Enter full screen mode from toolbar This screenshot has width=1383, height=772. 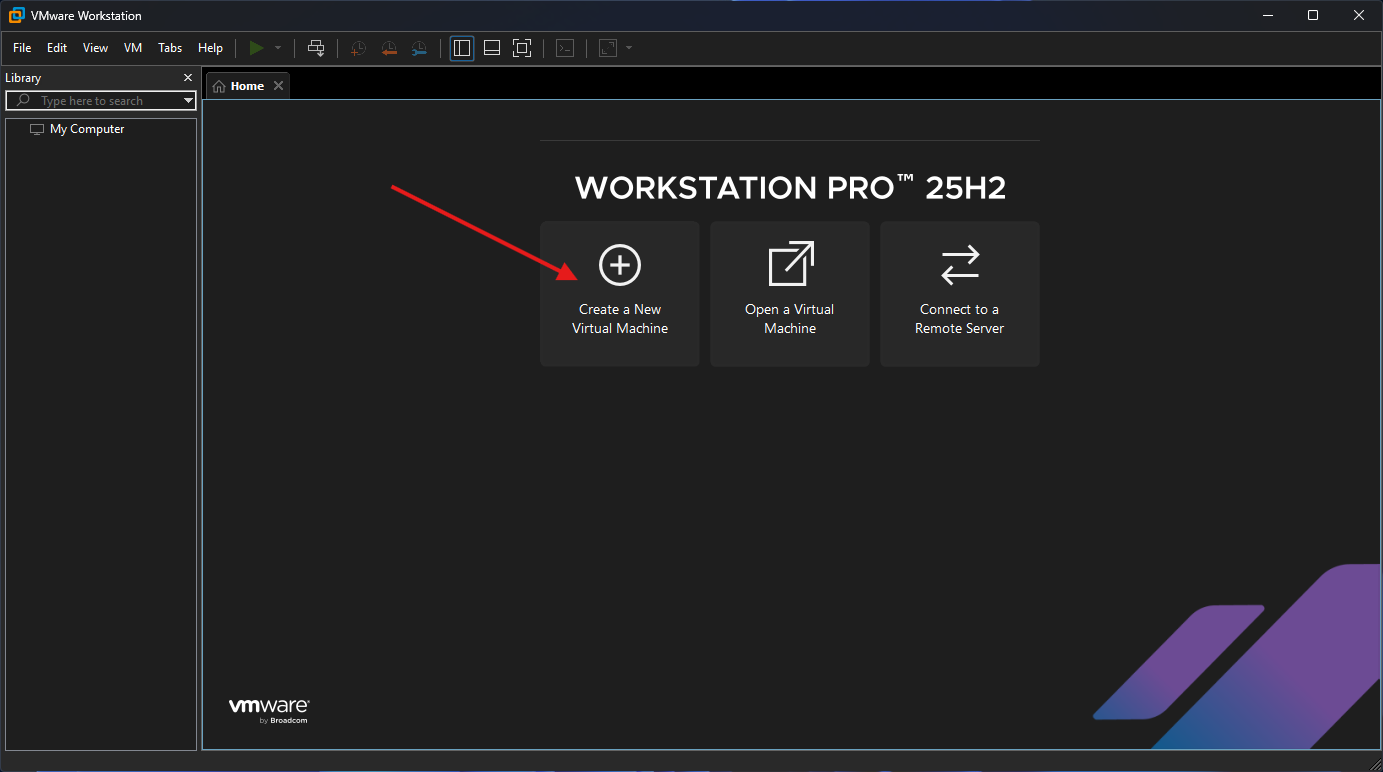point(521,48)
